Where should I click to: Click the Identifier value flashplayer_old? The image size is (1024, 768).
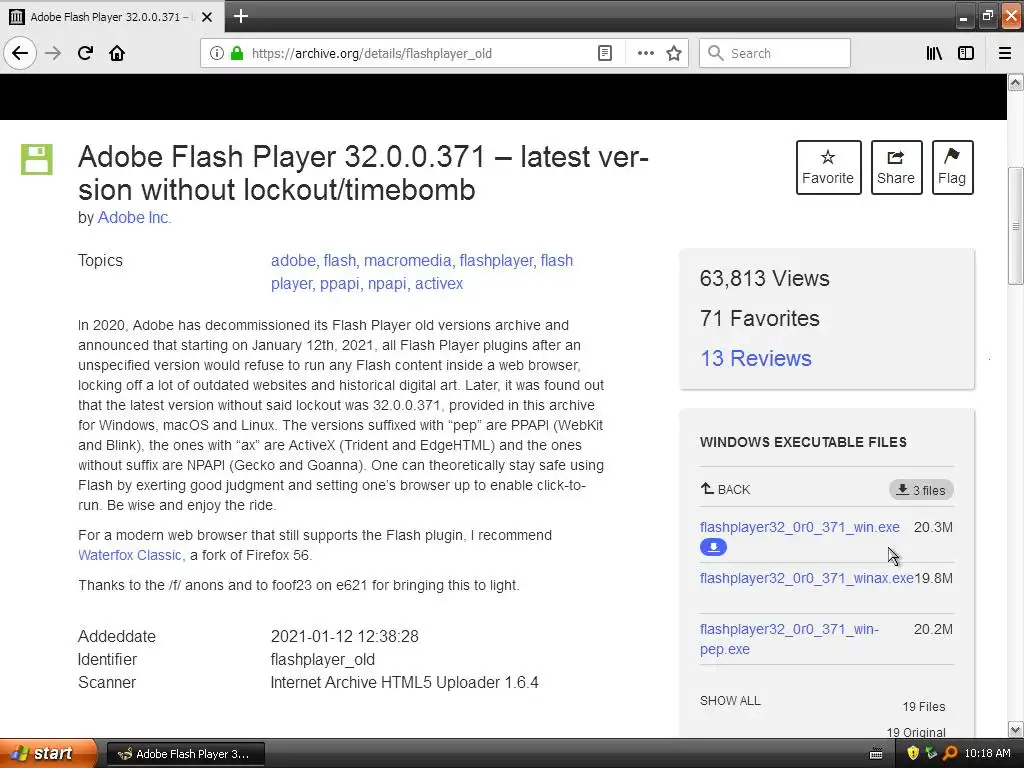point(323,660)
